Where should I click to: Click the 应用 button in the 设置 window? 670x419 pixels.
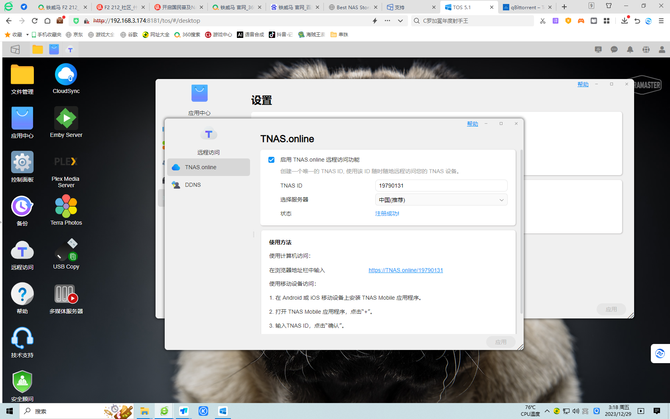tap(611, 309)
